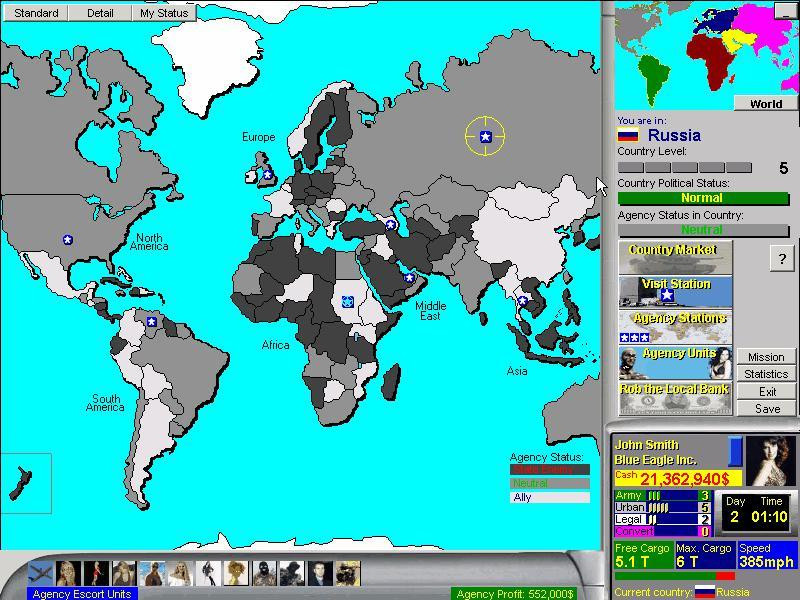Image resolution: width=800 pixels, height=600 pixels.
Task: Open the Agency Units panel
Action: coord(675,362)
